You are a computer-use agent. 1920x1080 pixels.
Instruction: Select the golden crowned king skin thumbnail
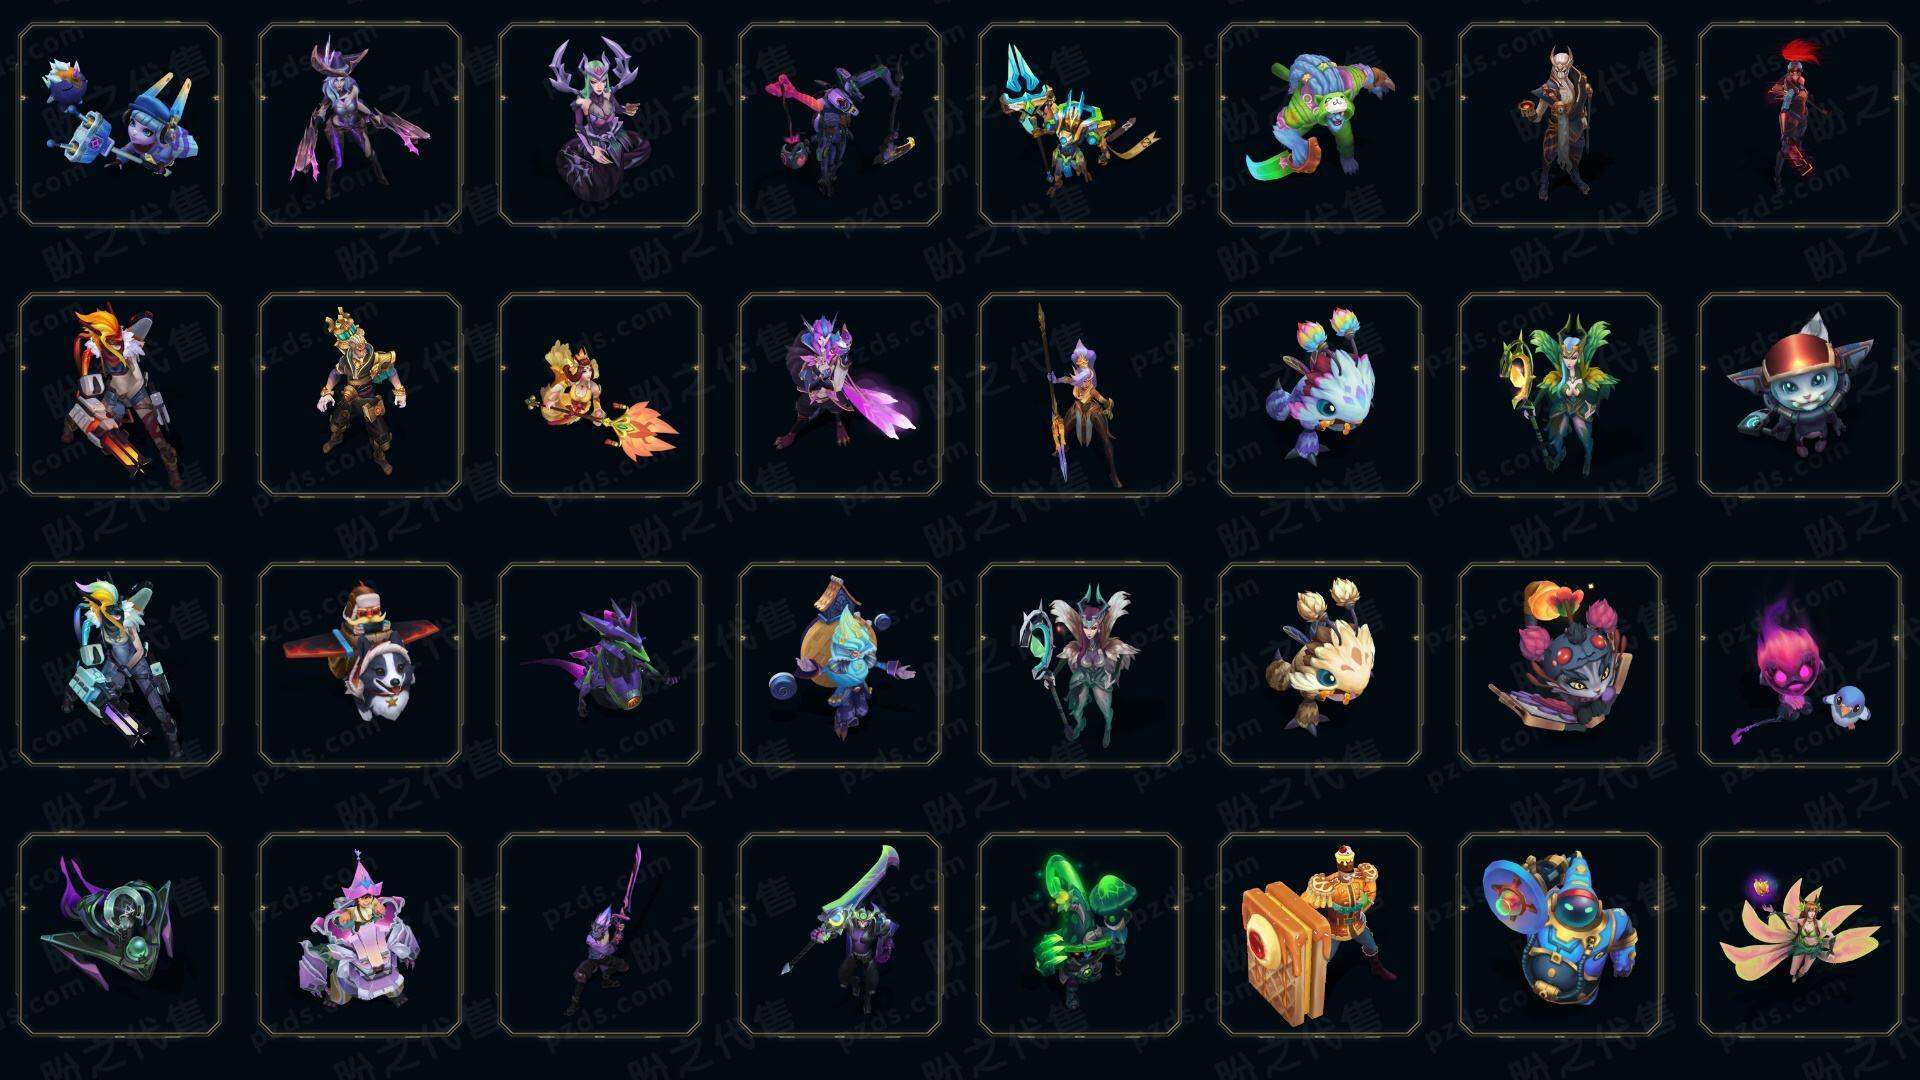click(360, 394)
